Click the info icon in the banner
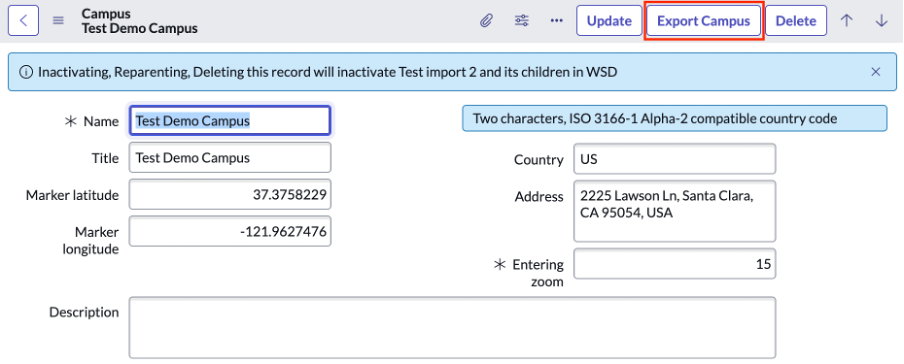The height and width of the screenshot is (364, 904). (25, 72)
